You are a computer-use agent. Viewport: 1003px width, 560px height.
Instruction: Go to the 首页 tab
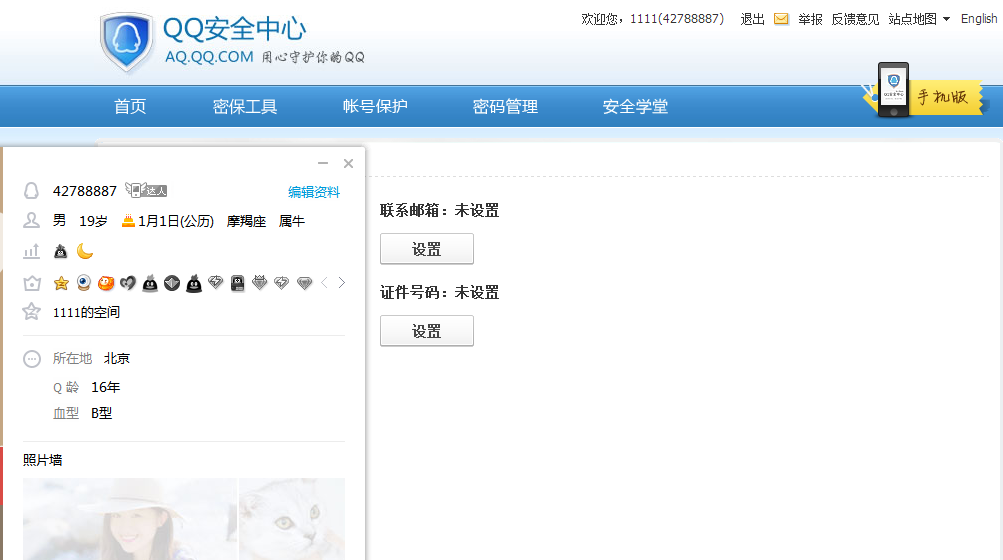pyautogui.click(x=130, y=106)
